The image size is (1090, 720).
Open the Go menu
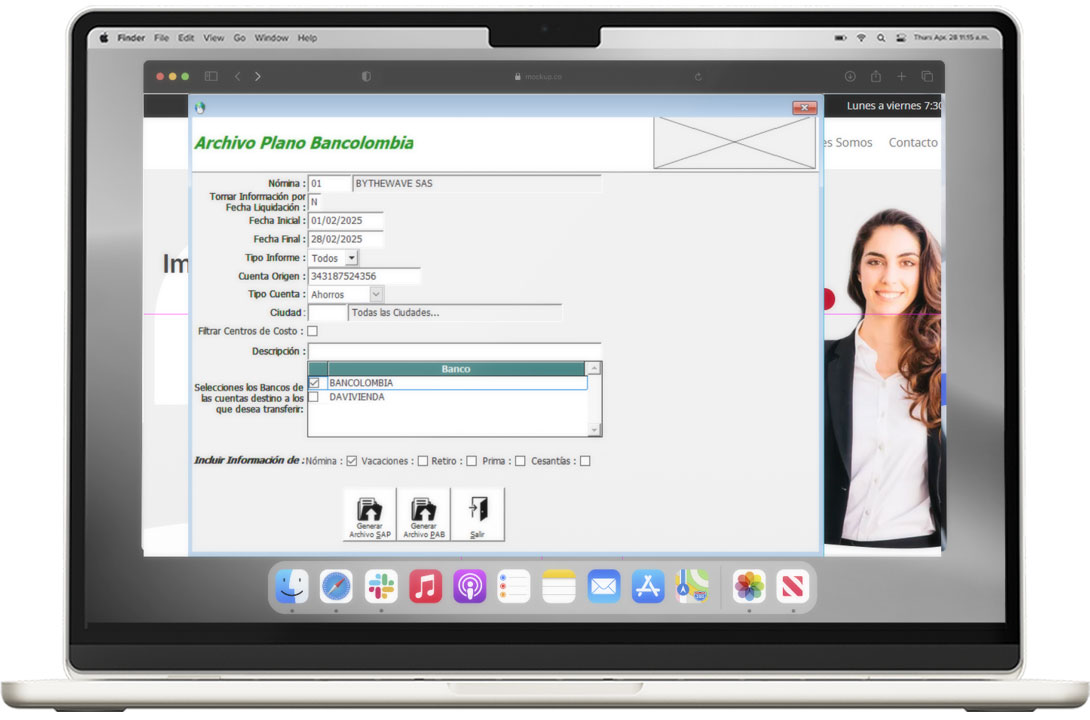click(240, 38)
